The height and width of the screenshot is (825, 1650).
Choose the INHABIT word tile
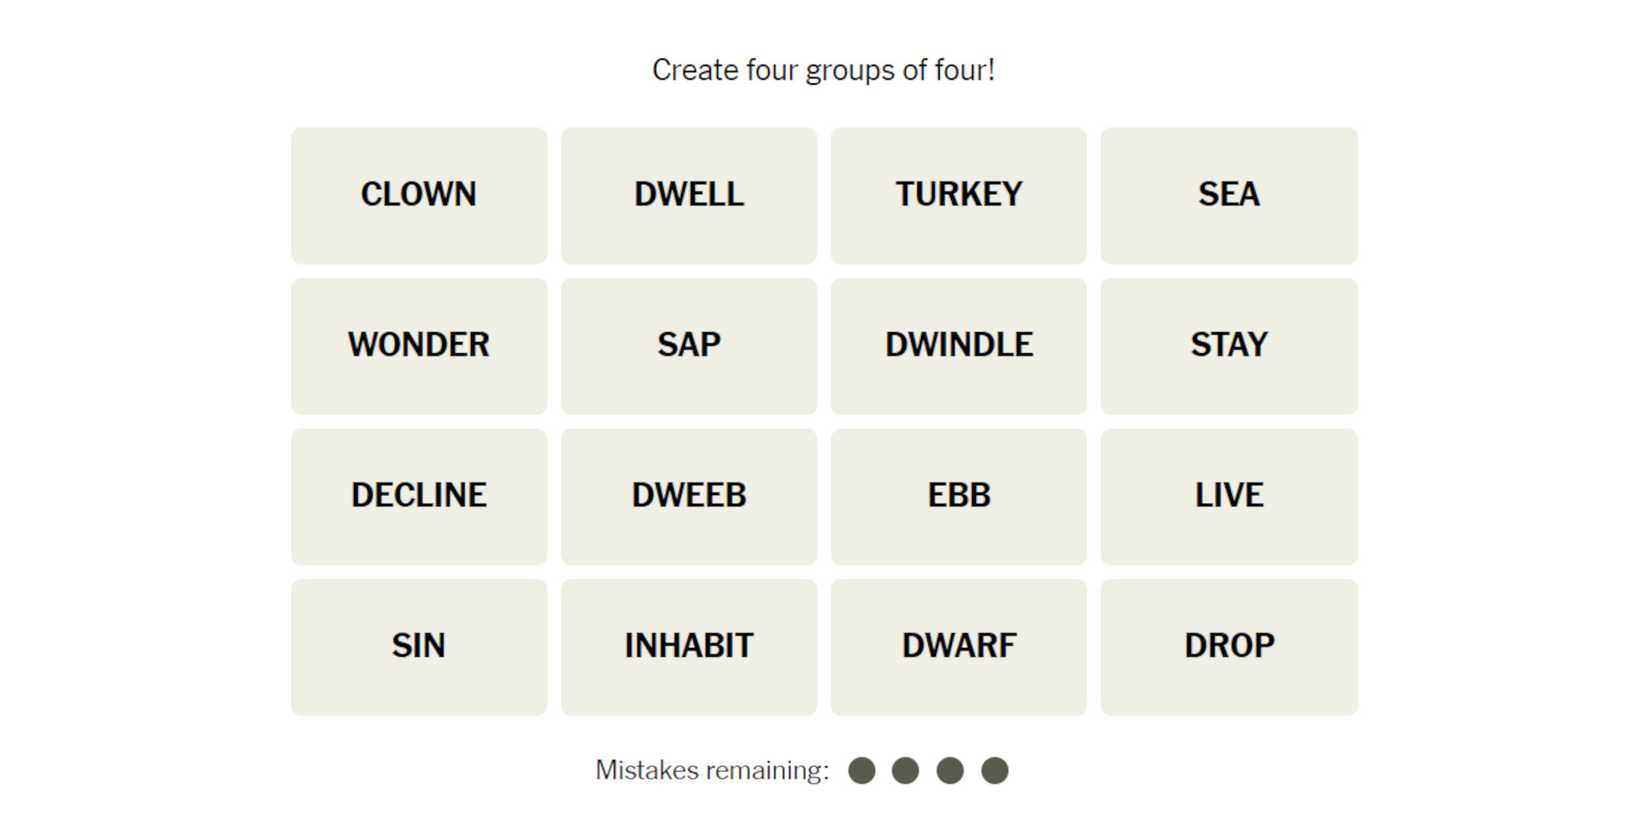point(689,647)
